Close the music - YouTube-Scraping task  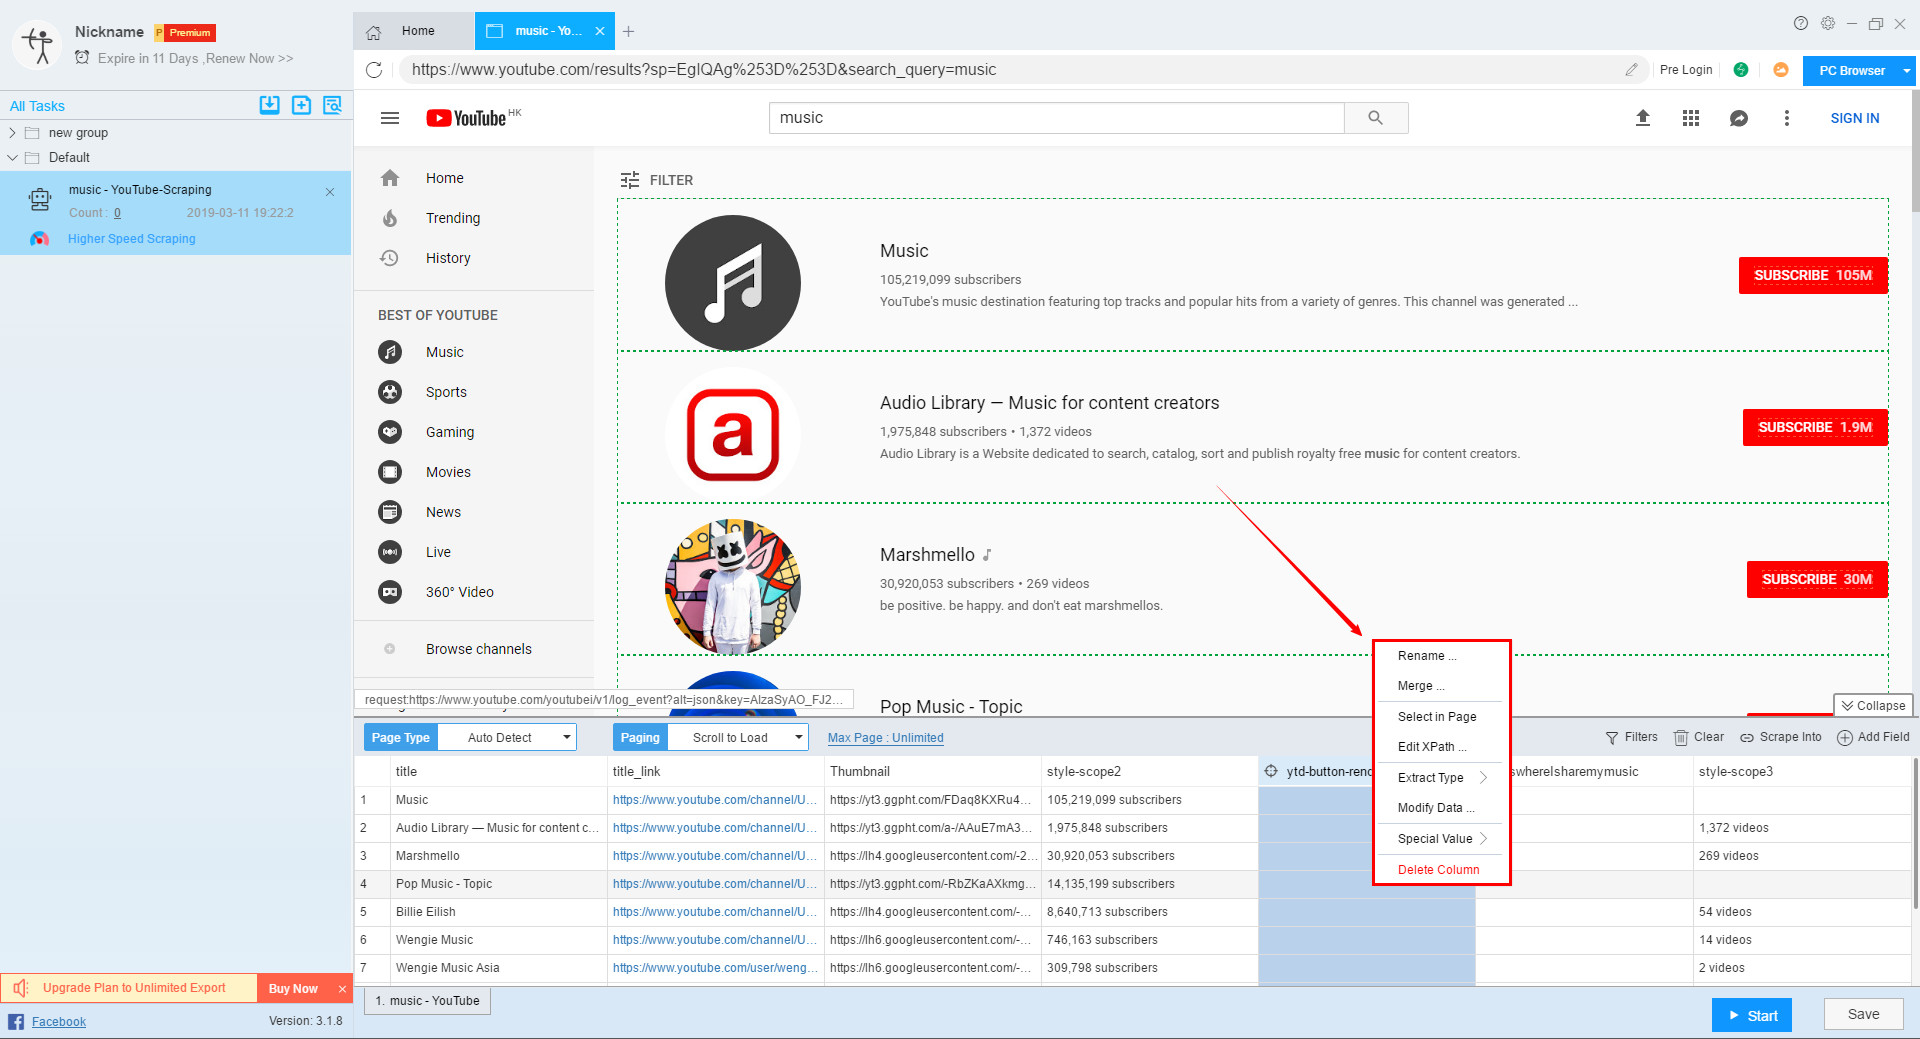[330, 191]
